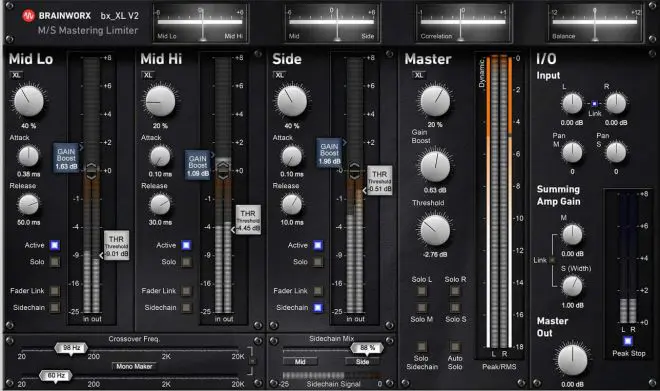The height and width of the screenshot is (391, 660).
Task: Click the Side Threshold -0.51 dB handle
Action: tap(380, 180)
